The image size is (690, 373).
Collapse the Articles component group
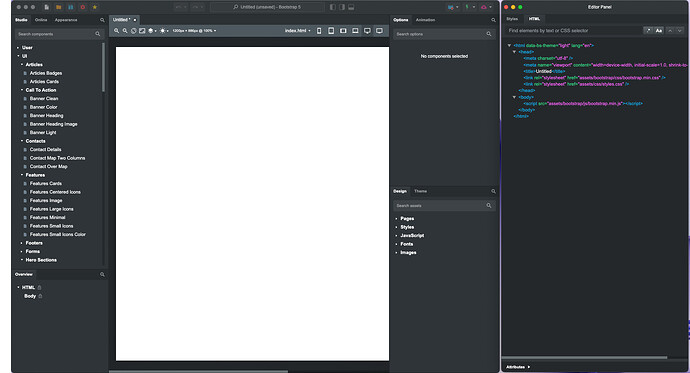point(22,65)
